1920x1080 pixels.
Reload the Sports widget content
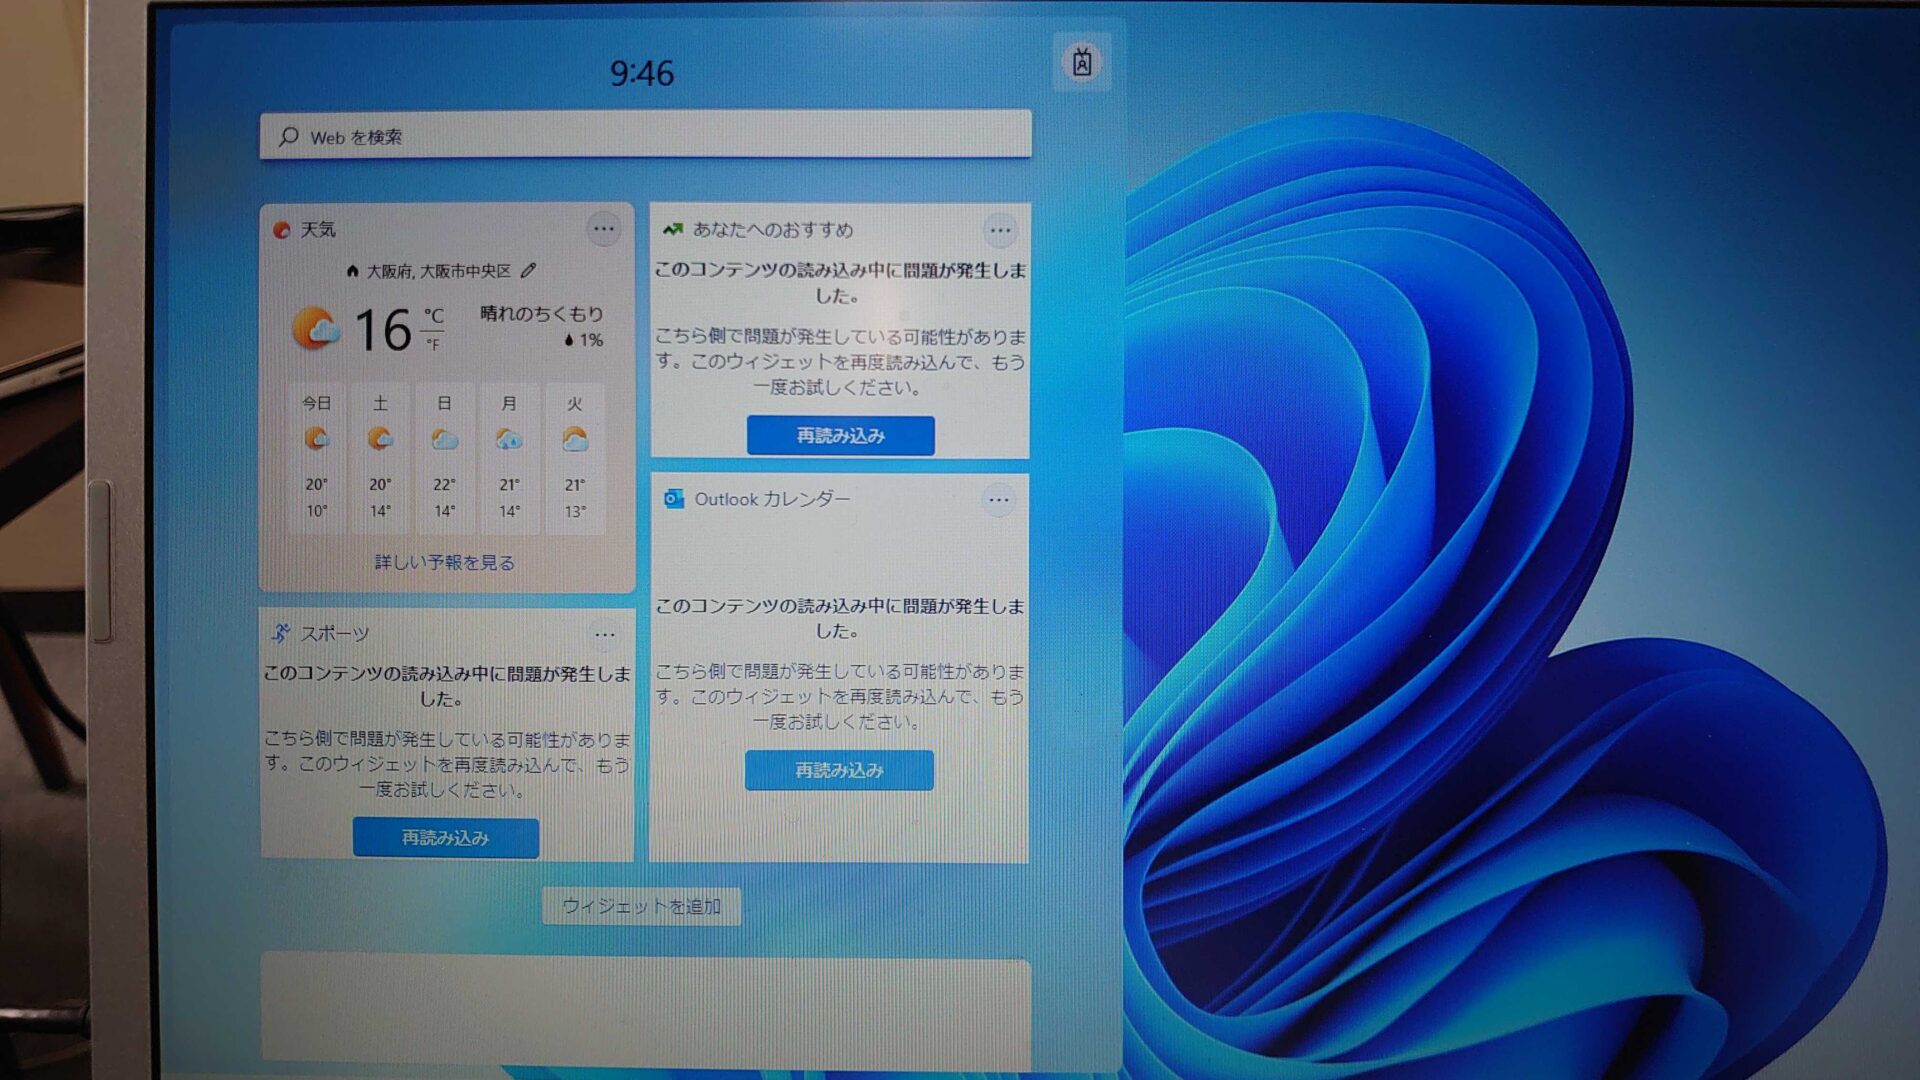click(x=445, y=837)
